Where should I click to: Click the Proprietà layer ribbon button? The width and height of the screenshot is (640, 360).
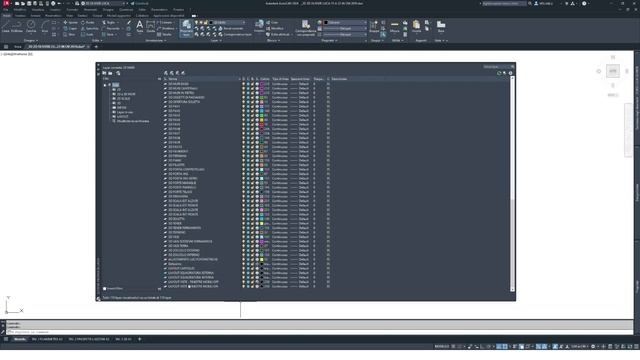[186, 28]
